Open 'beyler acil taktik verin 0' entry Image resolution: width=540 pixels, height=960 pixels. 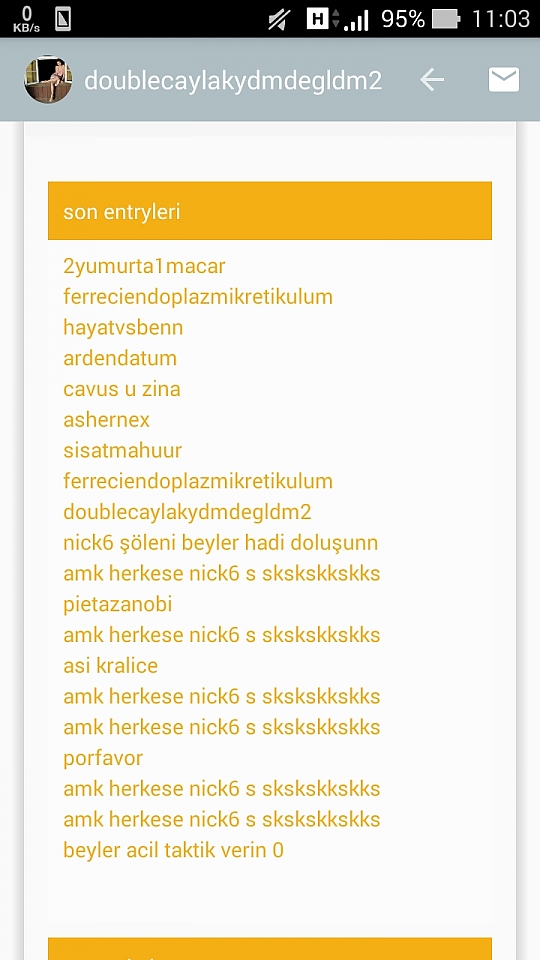point(173,850)
